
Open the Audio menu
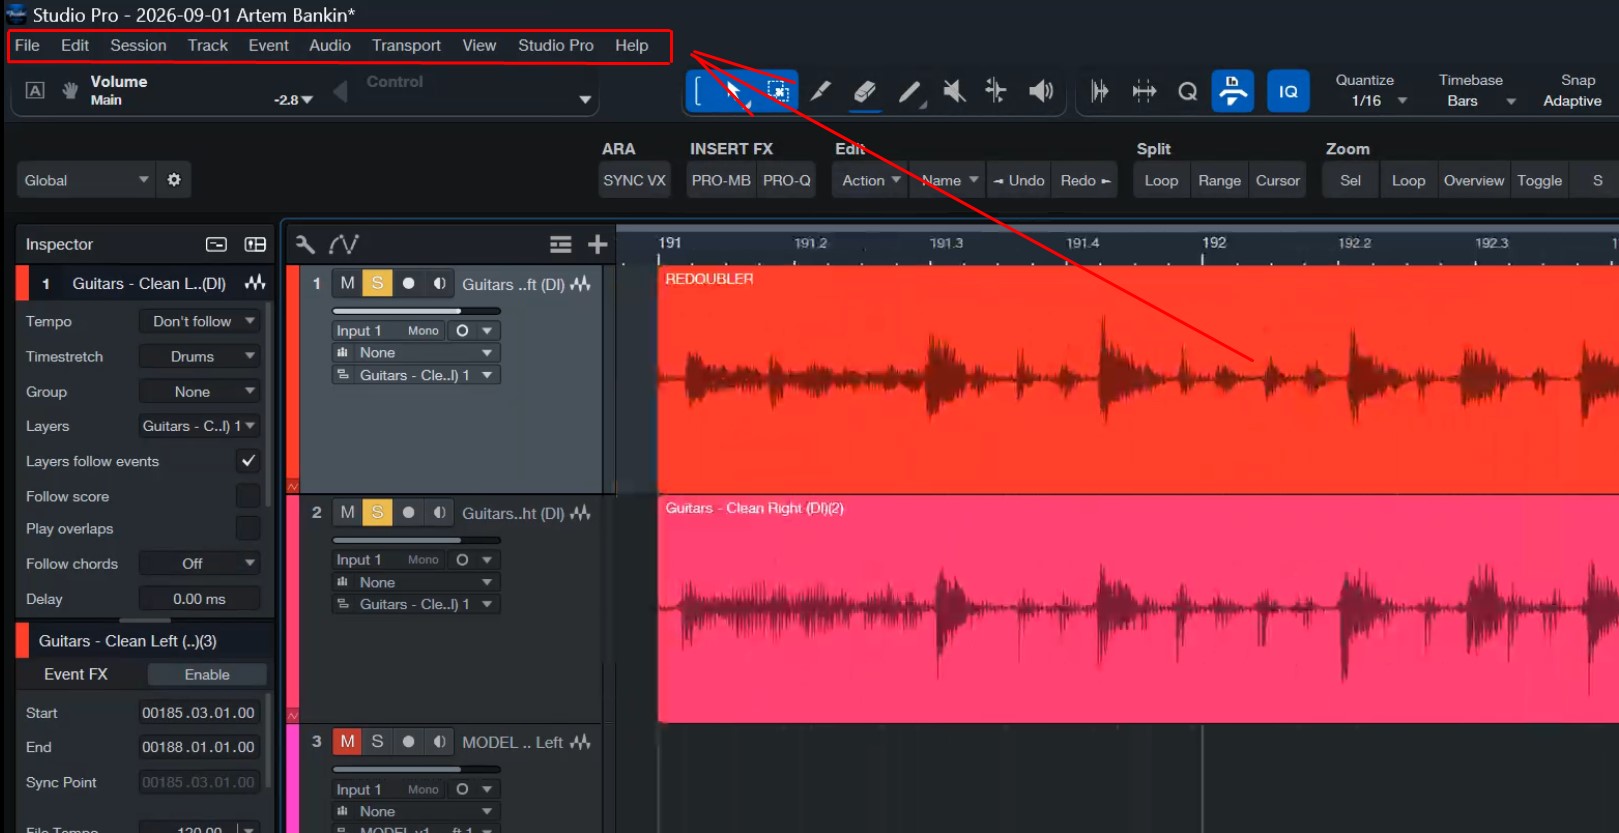(x=330, y=45)
